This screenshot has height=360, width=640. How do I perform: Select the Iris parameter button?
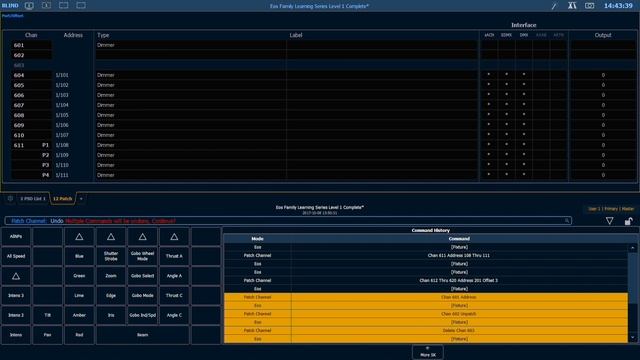click(x=111, y=315)
